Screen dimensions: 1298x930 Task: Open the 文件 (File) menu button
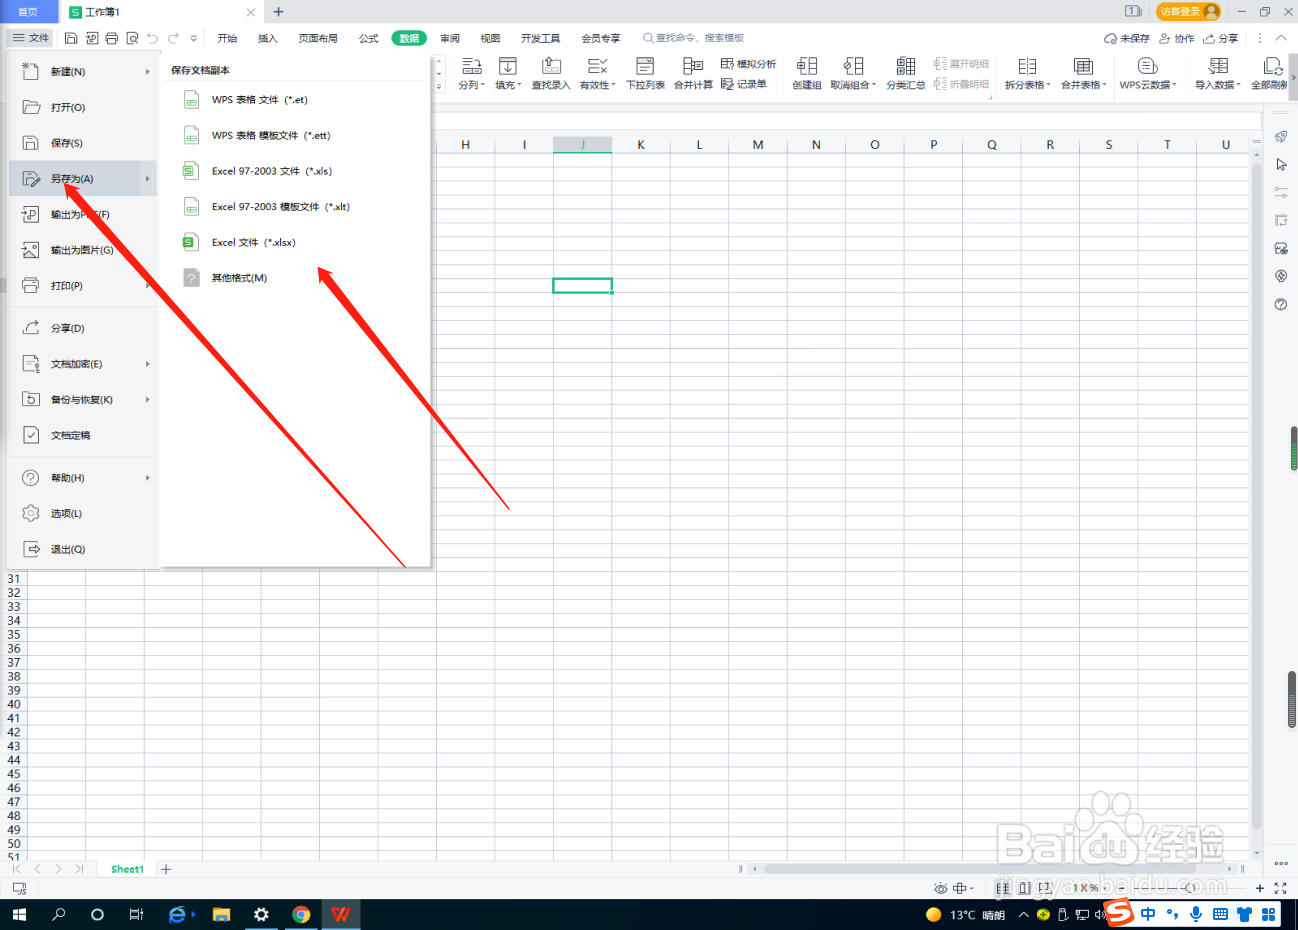(x=31, y=38)
